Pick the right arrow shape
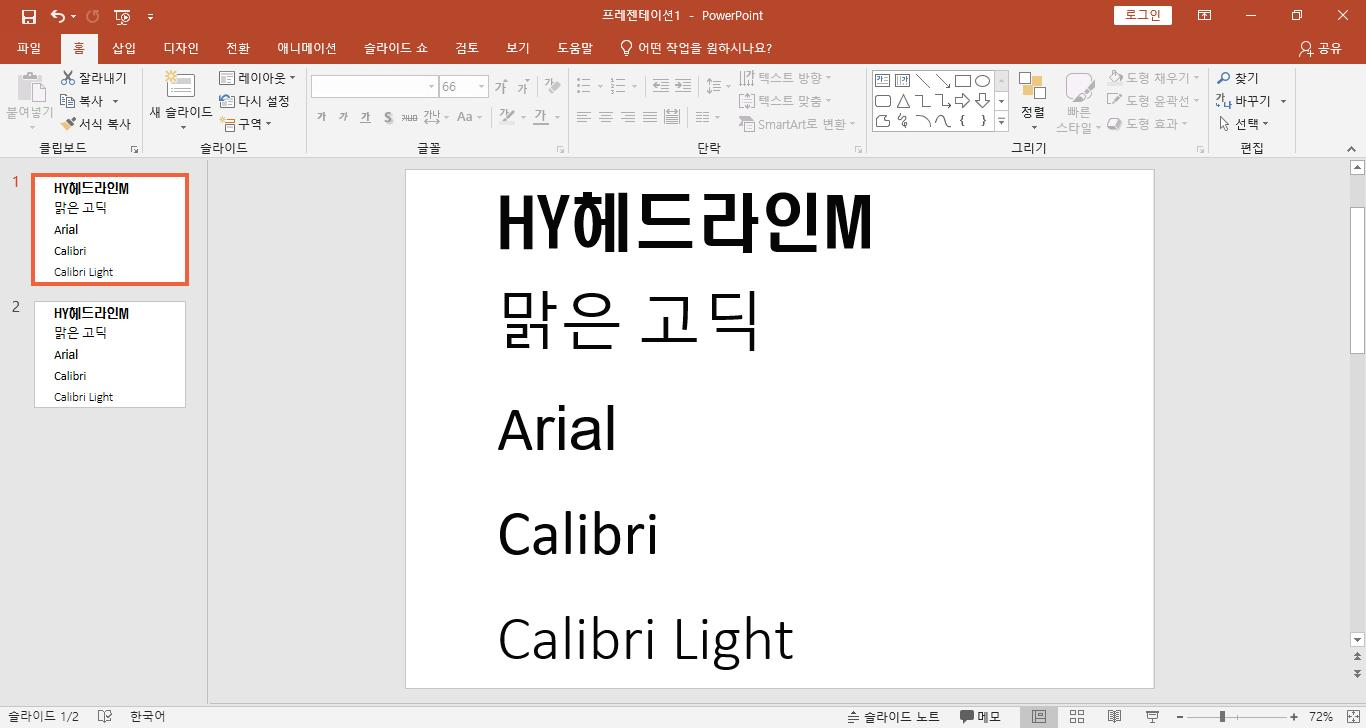Viewport: 1366px width, 728px height. click(x=962, y=101)
